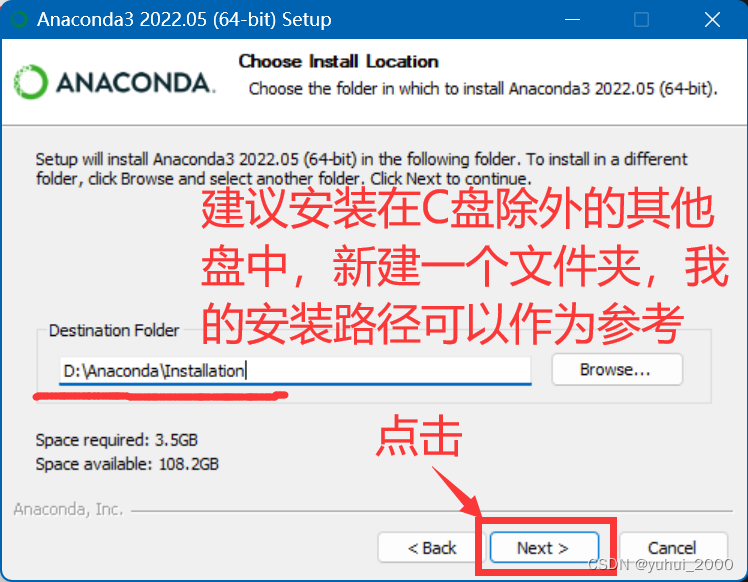Viewport: 748px width, 582px height.
Task: Click the Anaconda logo in the header
Action: 114,82
